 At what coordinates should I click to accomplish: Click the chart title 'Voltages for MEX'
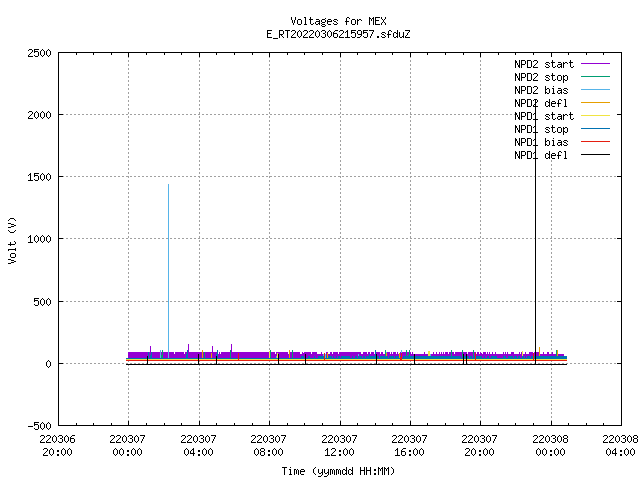click(x=338, y=21)
